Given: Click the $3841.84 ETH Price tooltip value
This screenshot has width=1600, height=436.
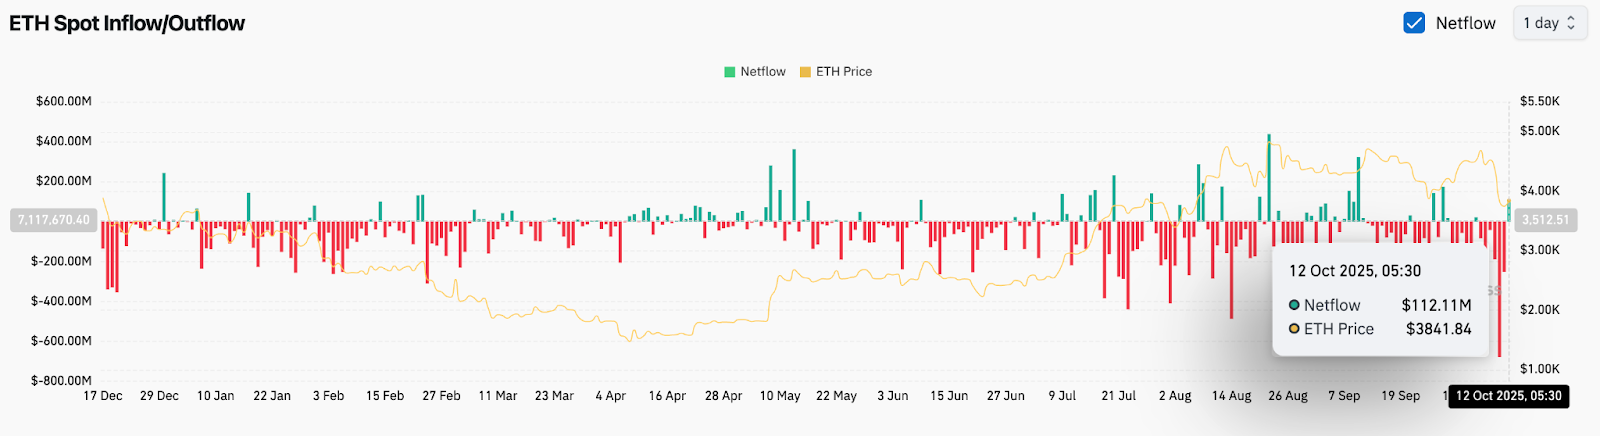Looking at the screenshot, I should pos(1438,329).
